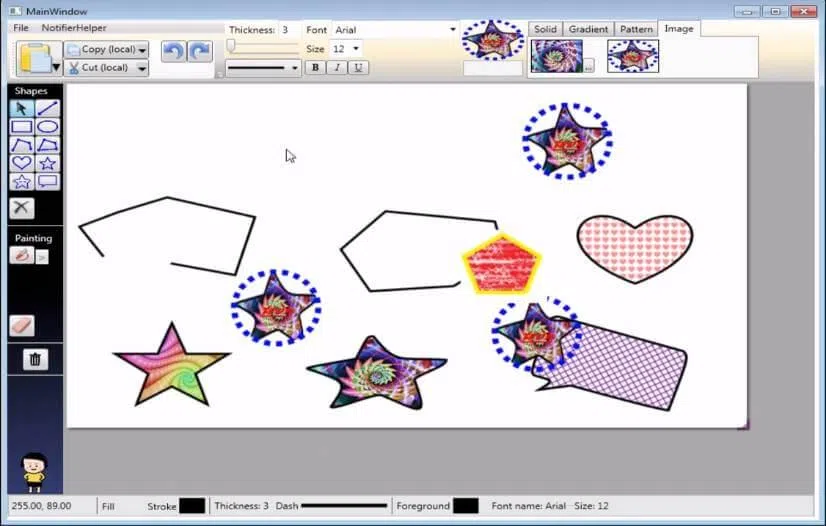
Task: Select the closed polygon shape tool
Action: (x=47, y=145)
